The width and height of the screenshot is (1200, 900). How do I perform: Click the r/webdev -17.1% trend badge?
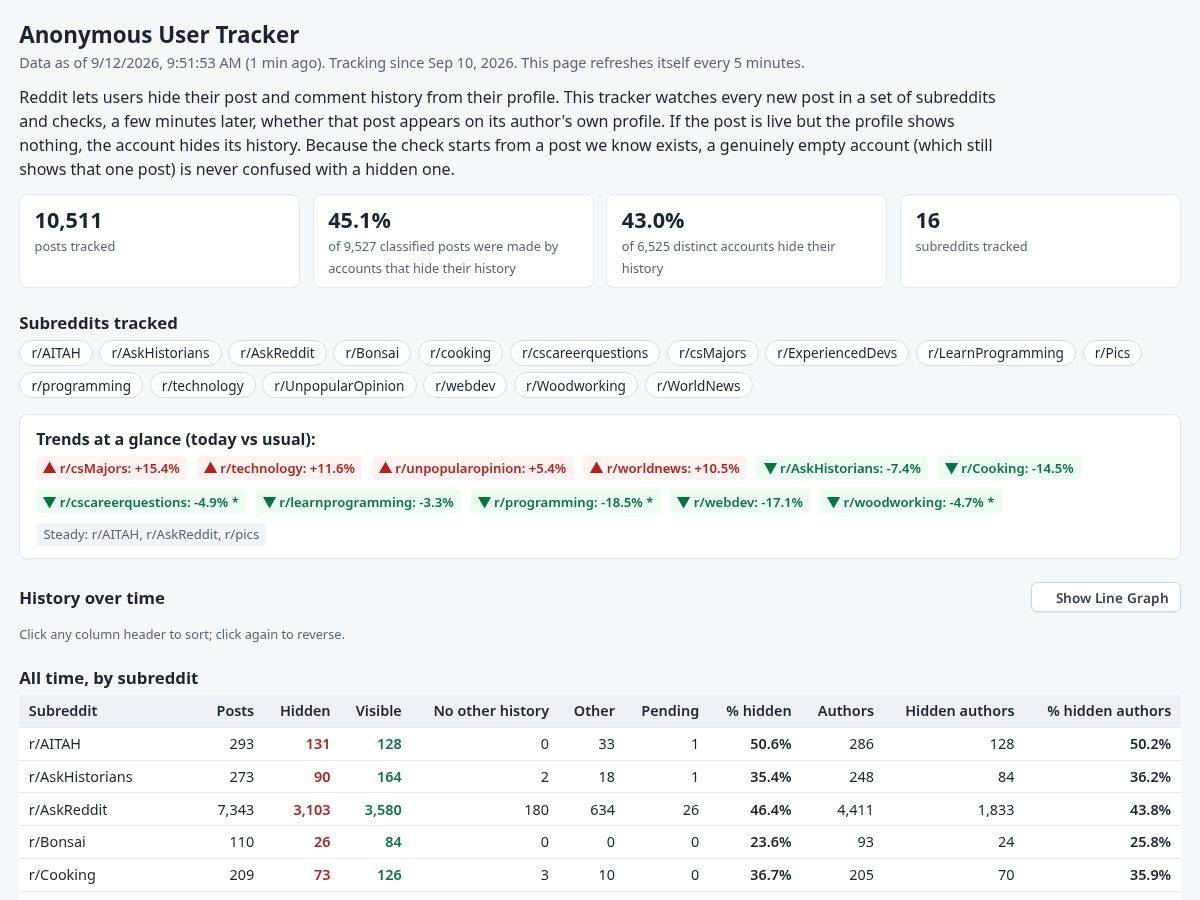pos(740,502)
